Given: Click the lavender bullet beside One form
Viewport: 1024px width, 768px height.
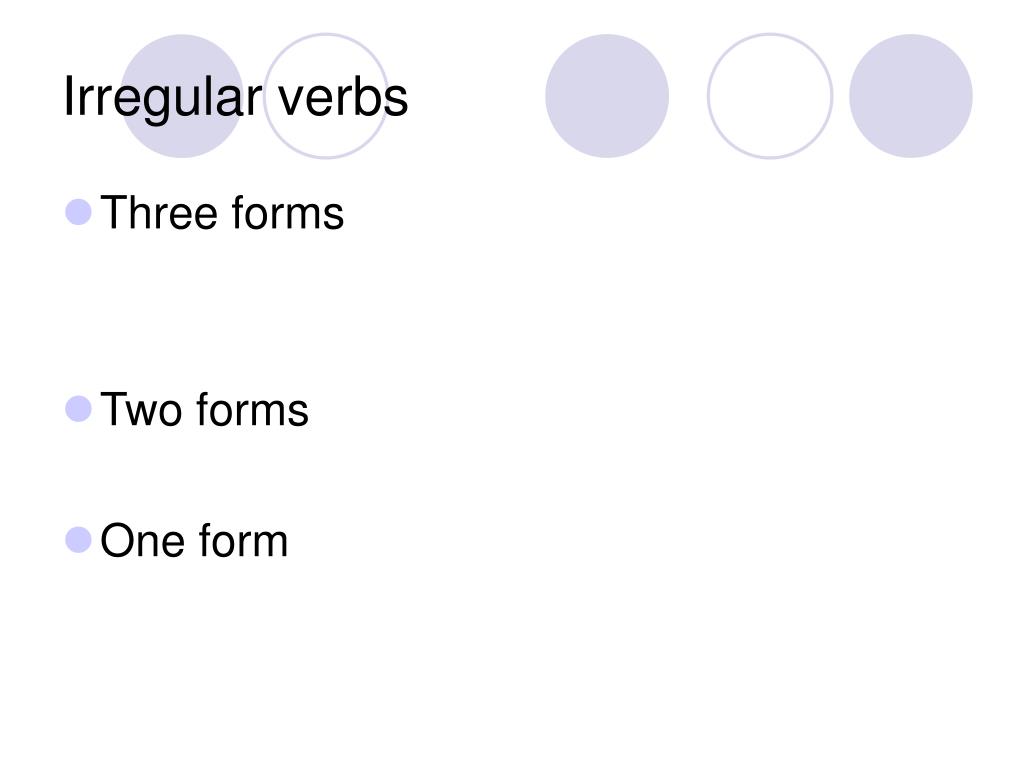Looking at the screenshot, I should (78, 540).
